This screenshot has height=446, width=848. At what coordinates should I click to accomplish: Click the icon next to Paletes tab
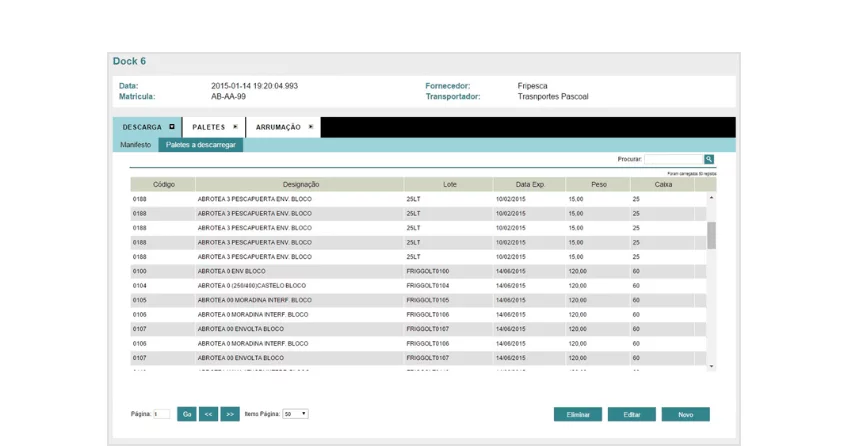[235, 127]
